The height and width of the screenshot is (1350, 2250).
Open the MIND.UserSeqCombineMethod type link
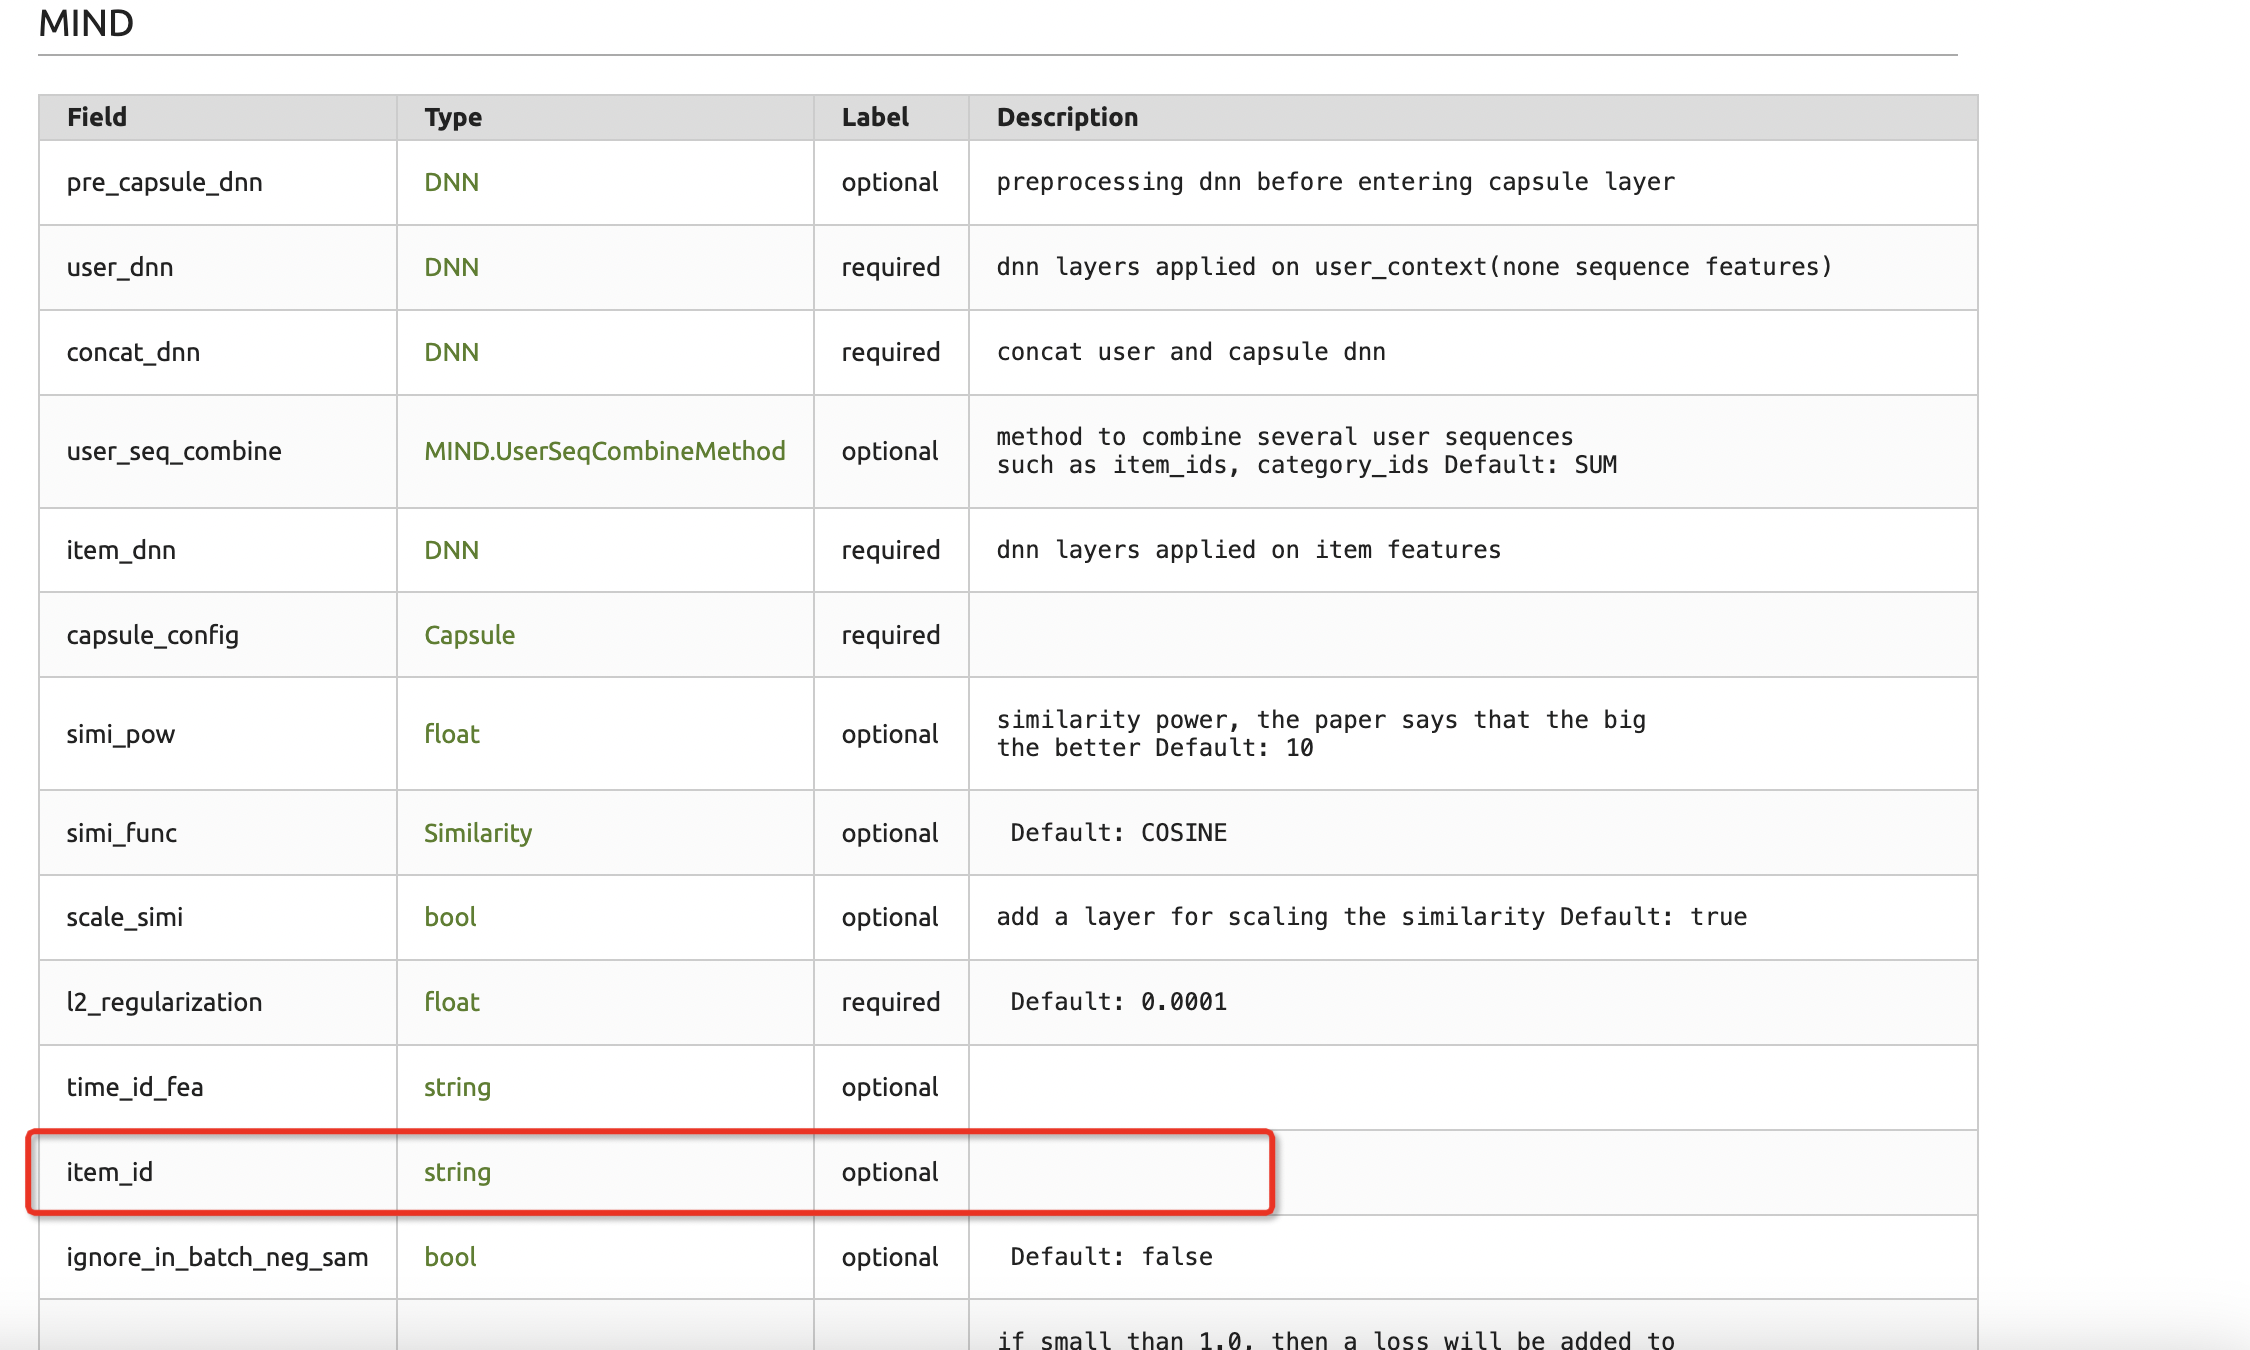[x=604, y=451]
